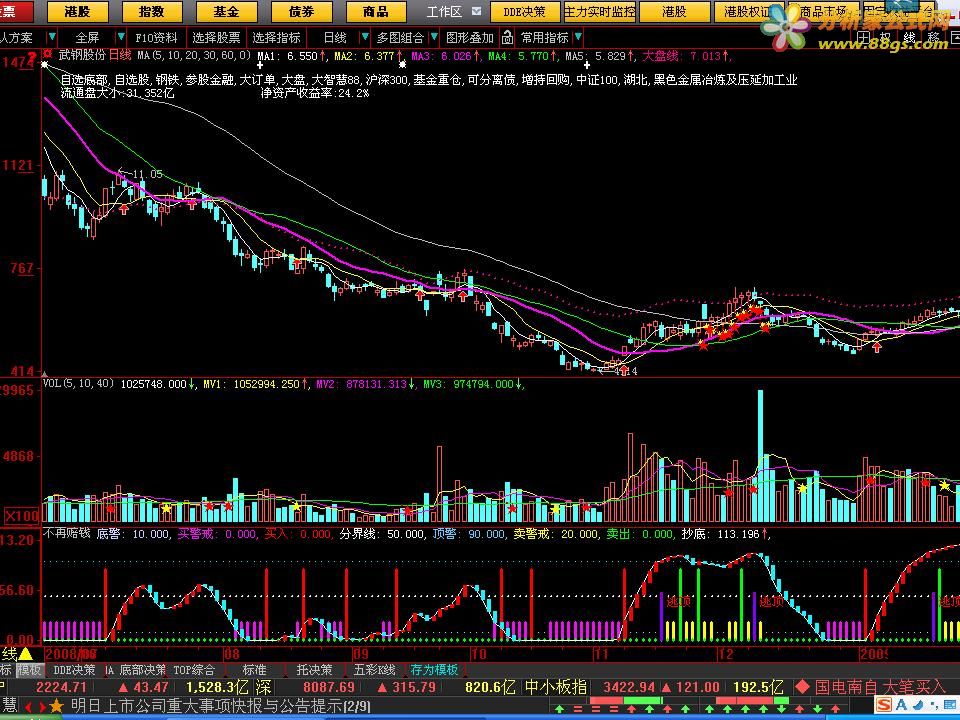Switch to the 底部决策 tab

[x=142, y=670]
